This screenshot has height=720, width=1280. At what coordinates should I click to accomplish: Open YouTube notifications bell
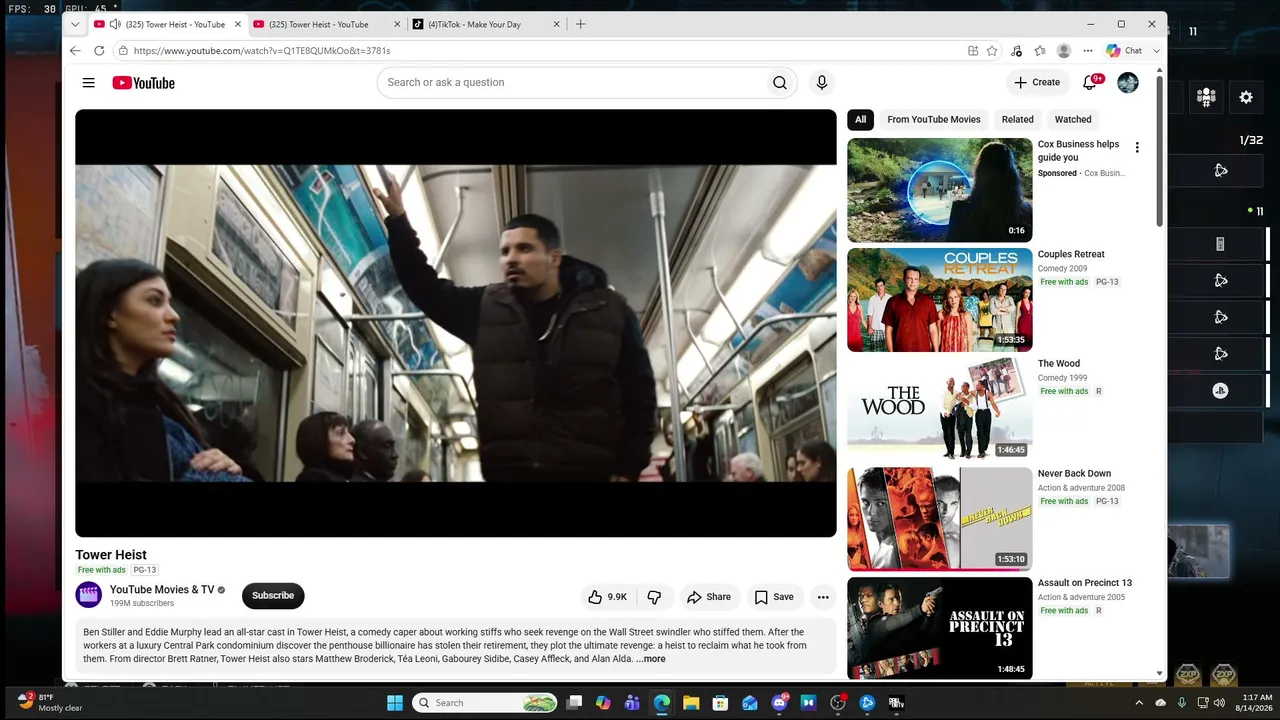click(1090, 83)
